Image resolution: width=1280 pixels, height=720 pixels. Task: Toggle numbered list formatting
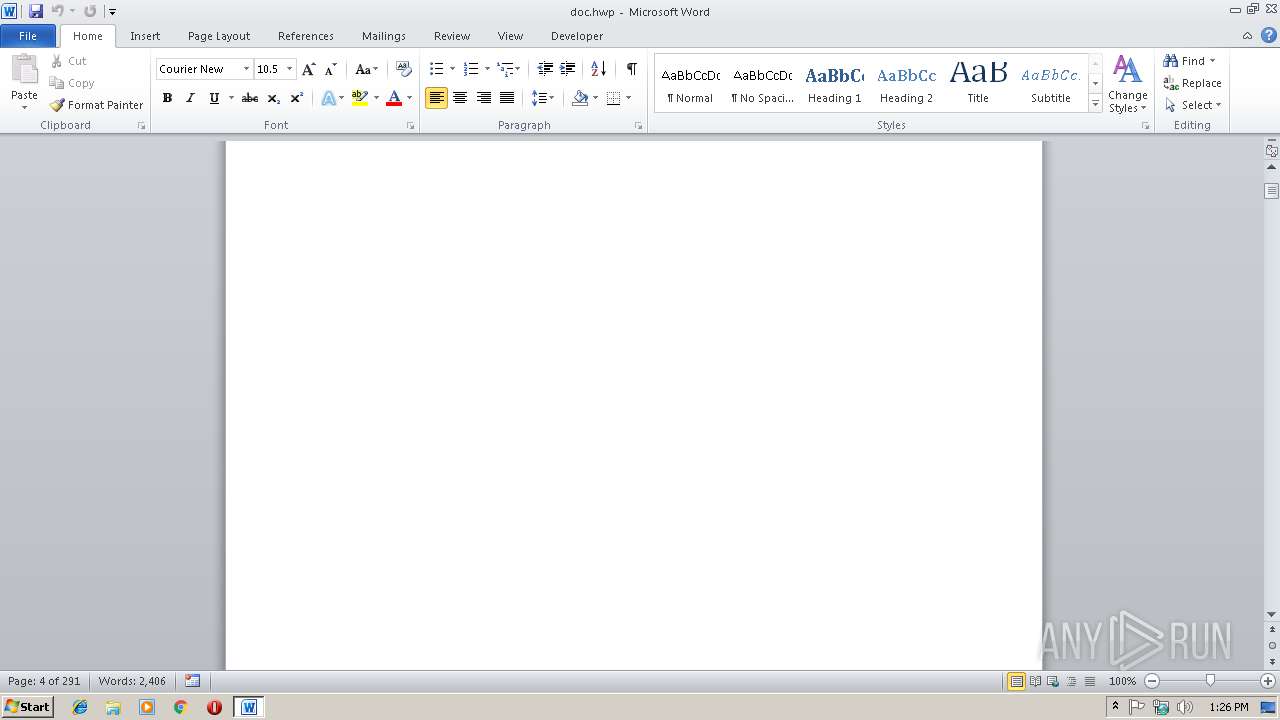(x=471, y=69)
